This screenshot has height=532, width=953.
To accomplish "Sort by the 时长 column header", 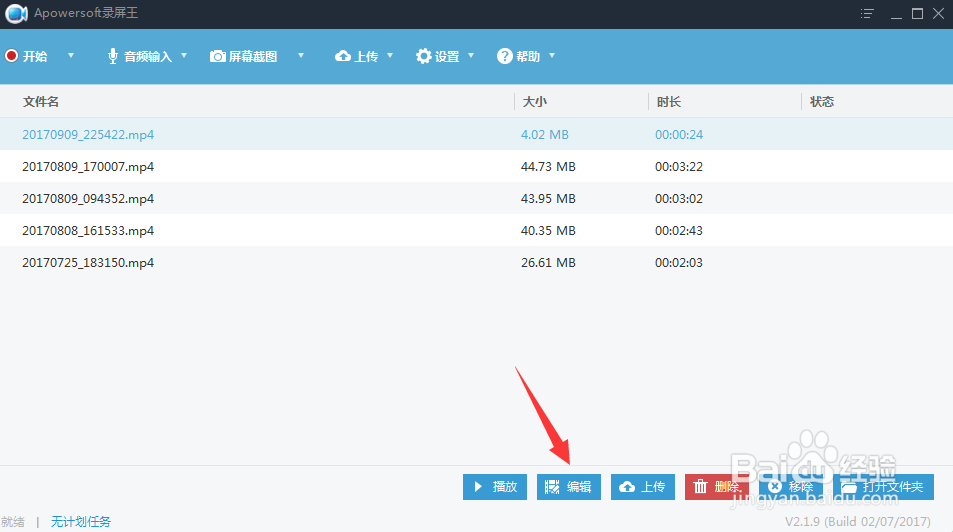I will click(x=669, y=102).
